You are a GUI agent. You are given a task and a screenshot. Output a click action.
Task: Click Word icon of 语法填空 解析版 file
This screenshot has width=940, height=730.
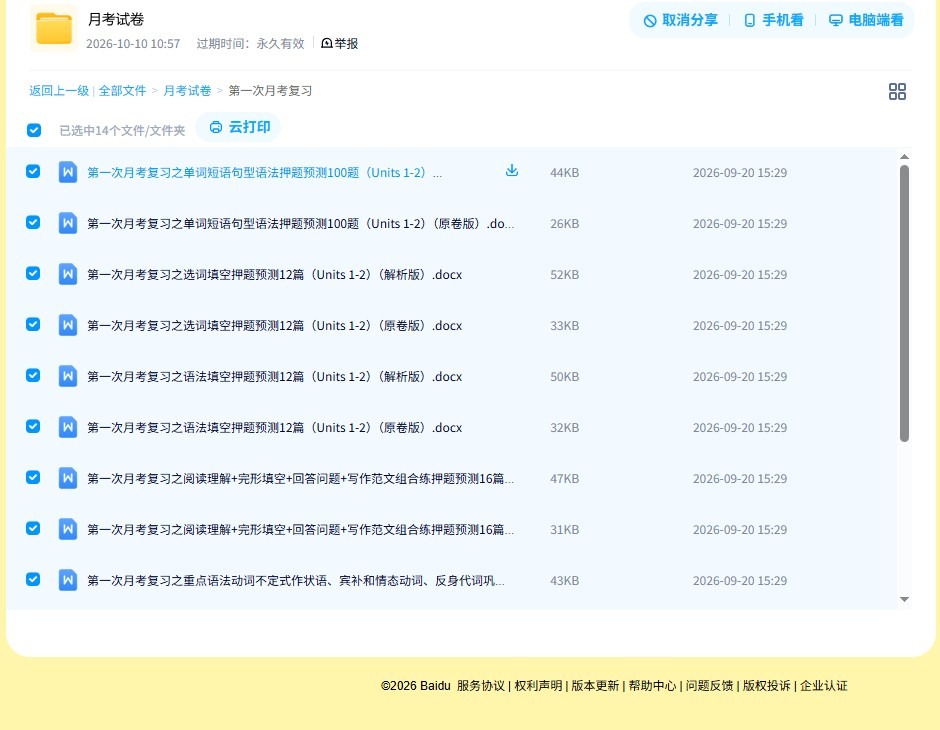[x=68, y=376]
